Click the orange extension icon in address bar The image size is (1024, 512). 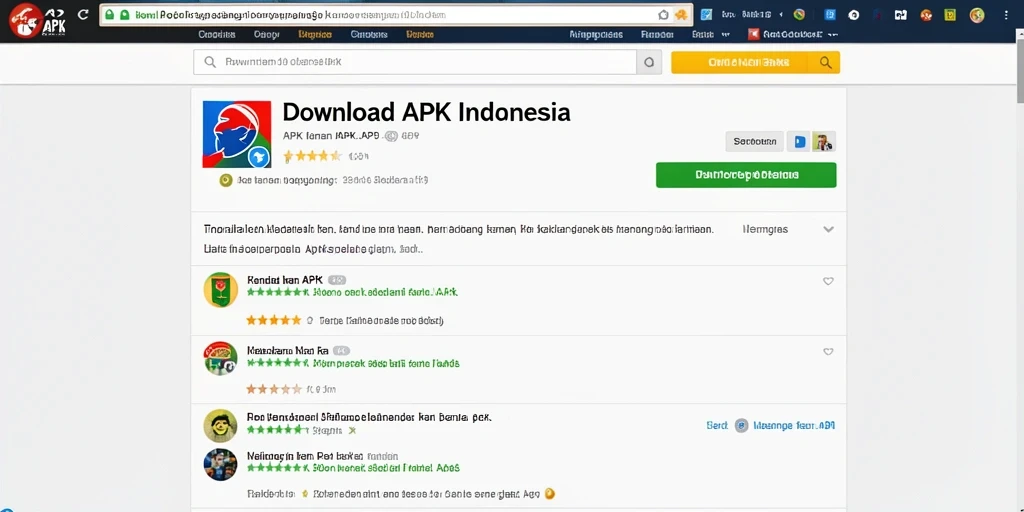click(681, 14)
